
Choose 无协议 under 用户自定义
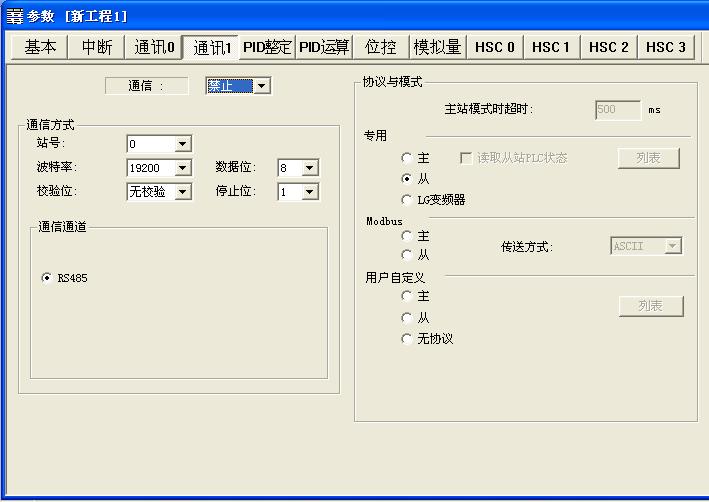click(x=406, y=339)
